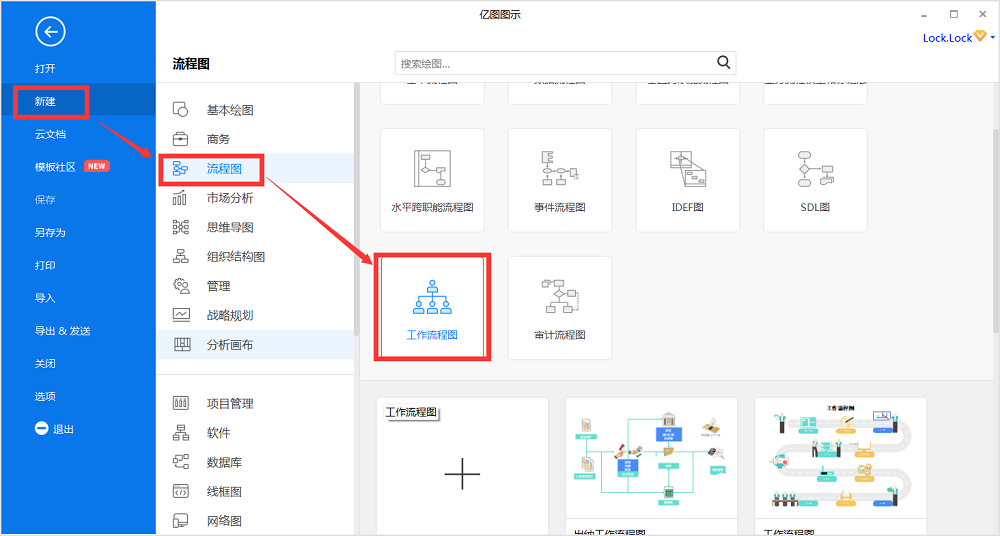
Task: Choose 另存为 from the blue sidebar
Action: click(50, 232)
